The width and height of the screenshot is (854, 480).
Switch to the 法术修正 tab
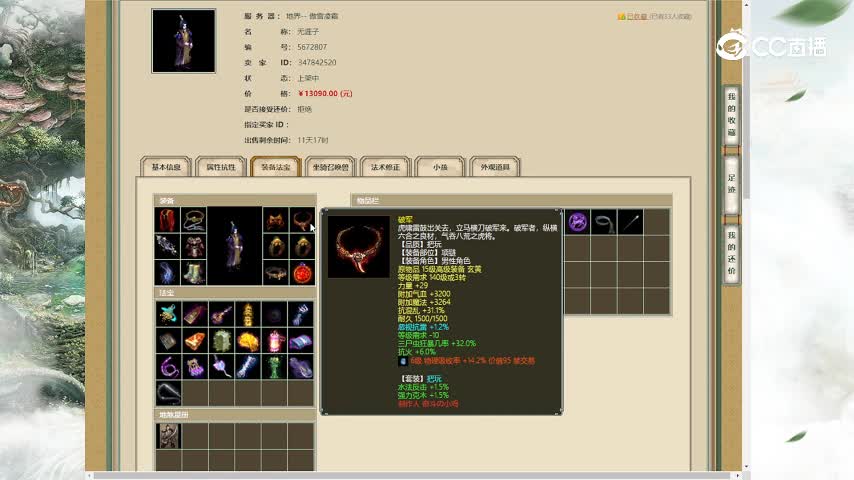point(385,167)
